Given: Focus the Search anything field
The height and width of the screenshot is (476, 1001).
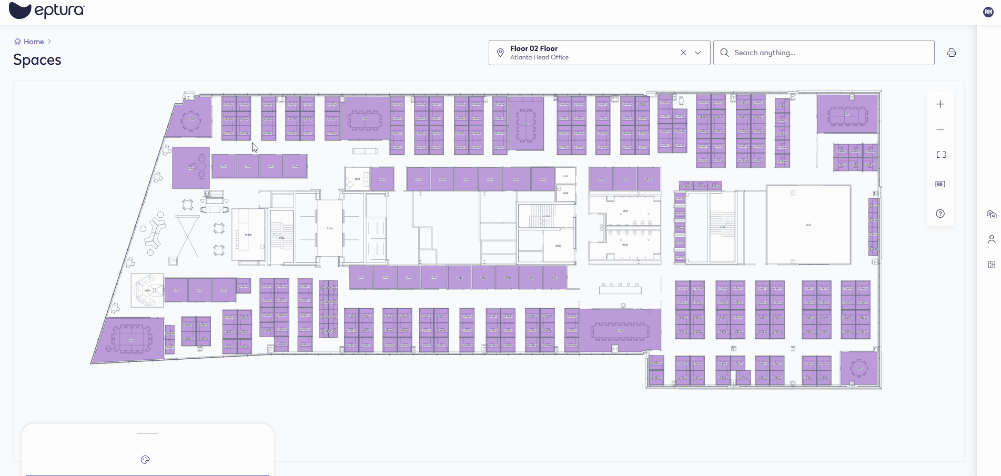Looking at the screenshot, I should click(x=824, y=52).
